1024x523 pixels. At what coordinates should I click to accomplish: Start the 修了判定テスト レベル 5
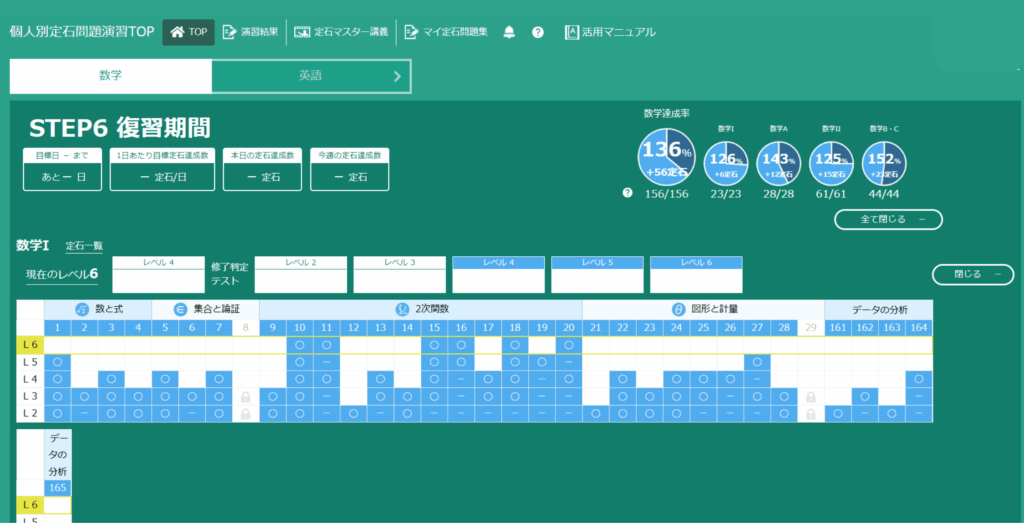click(x=597, y=275)
